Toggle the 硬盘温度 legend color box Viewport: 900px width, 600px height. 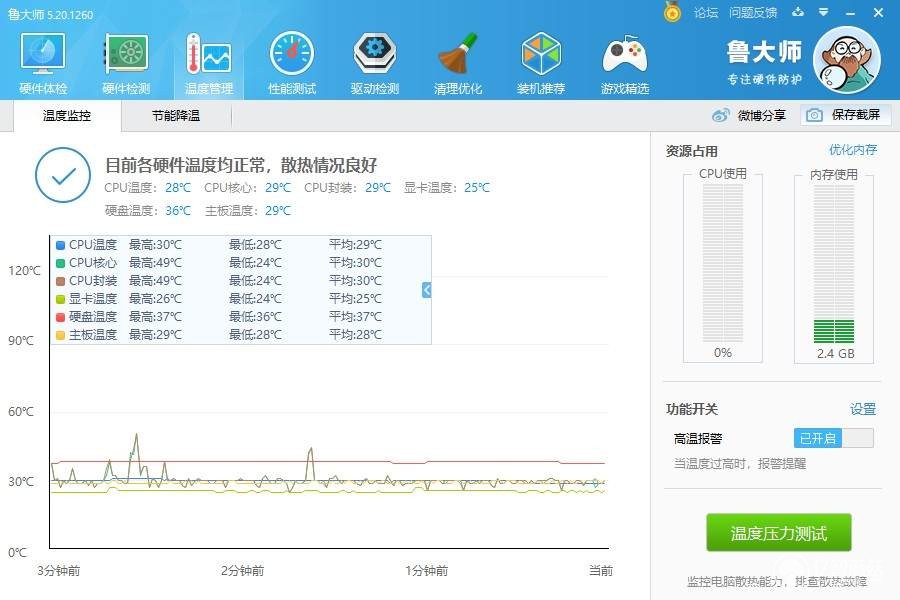[x=60, y=317]
